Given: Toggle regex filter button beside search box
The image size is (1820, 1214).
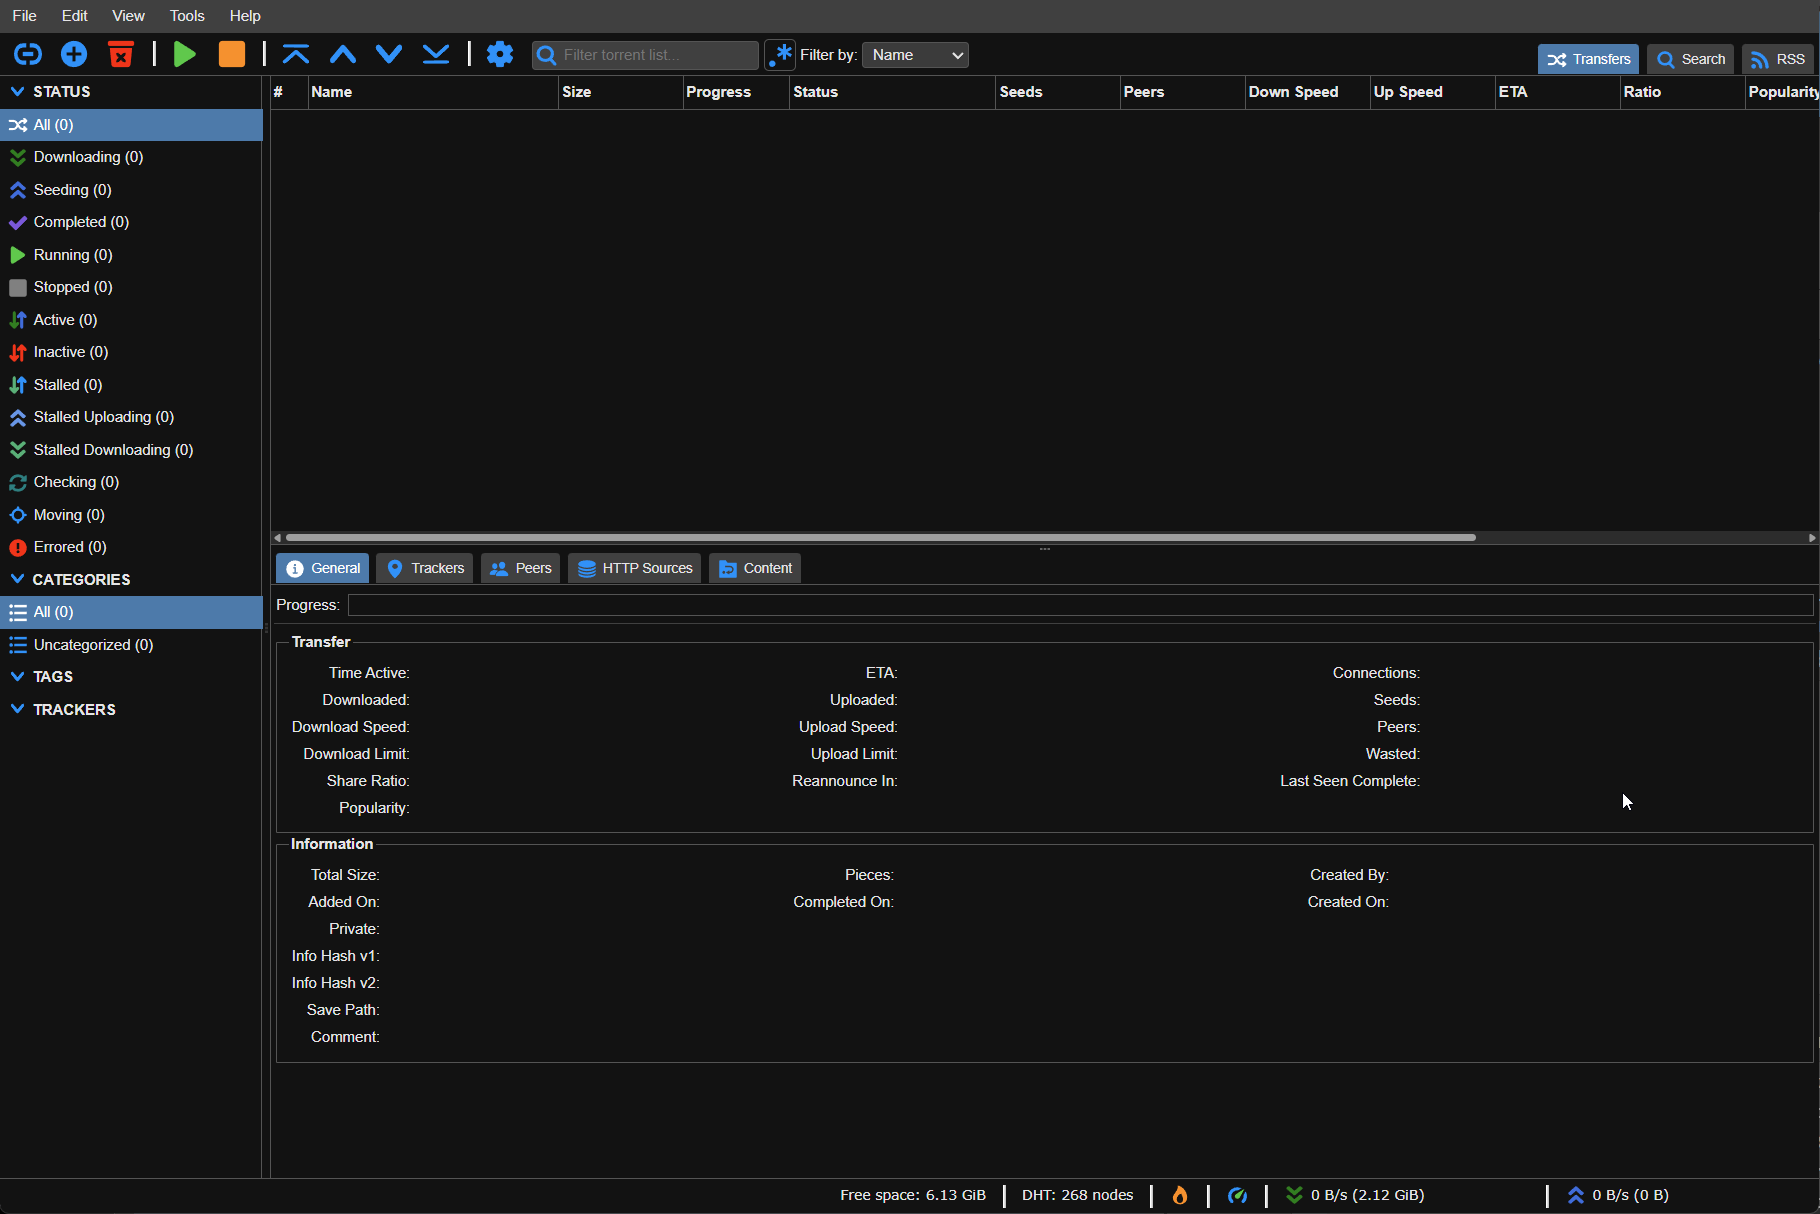Looking at the screenshot, I should click(780, 55).
